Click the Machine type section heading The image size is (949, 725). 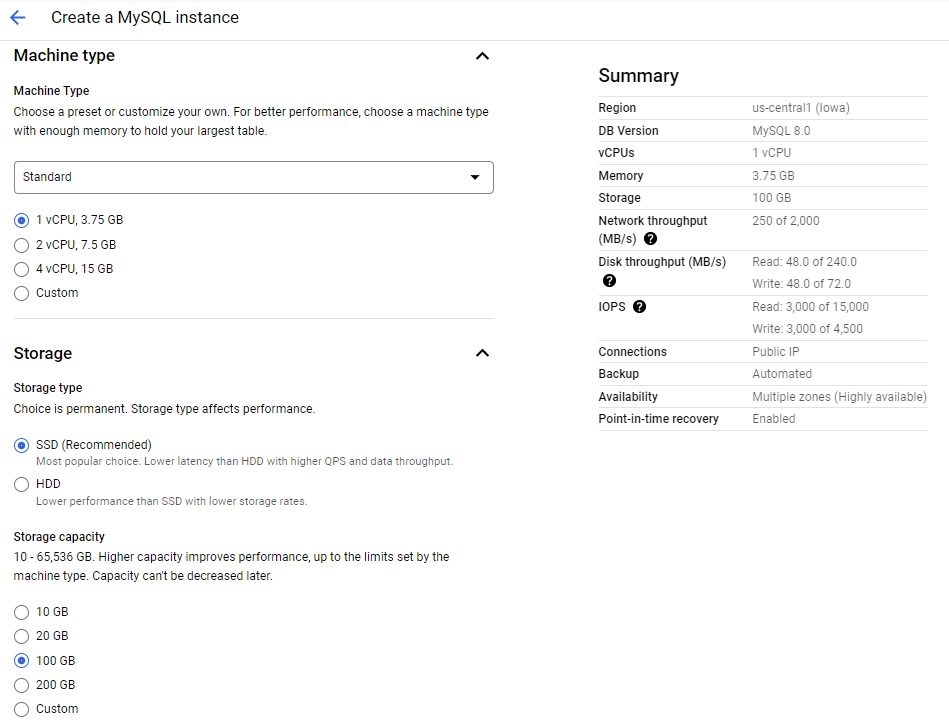(x=64, y=56)
